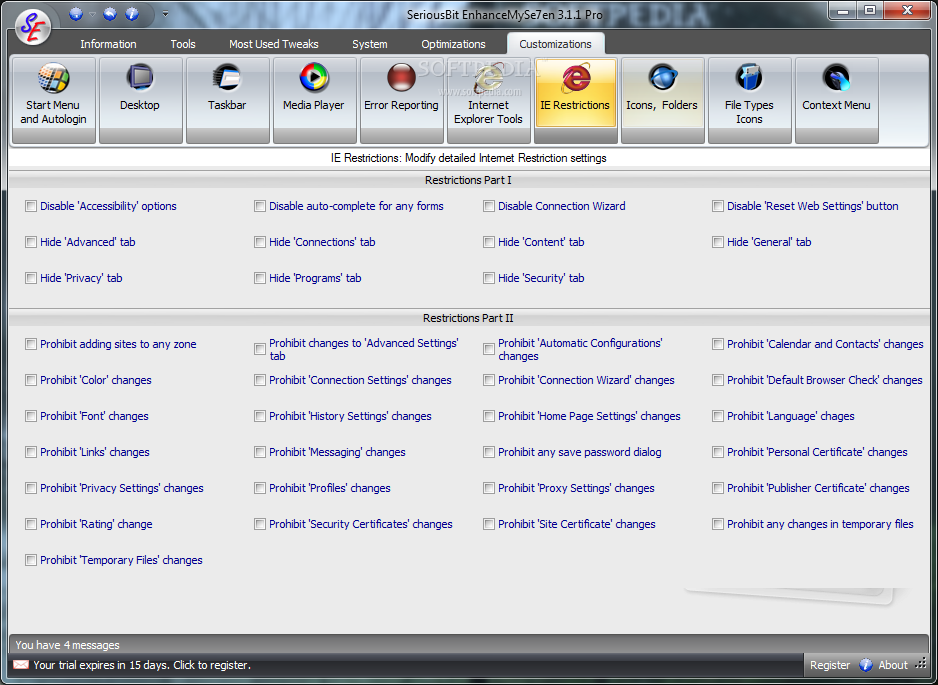Switch to the Information tab
The image size is (938, 685).
coord(108,44)
